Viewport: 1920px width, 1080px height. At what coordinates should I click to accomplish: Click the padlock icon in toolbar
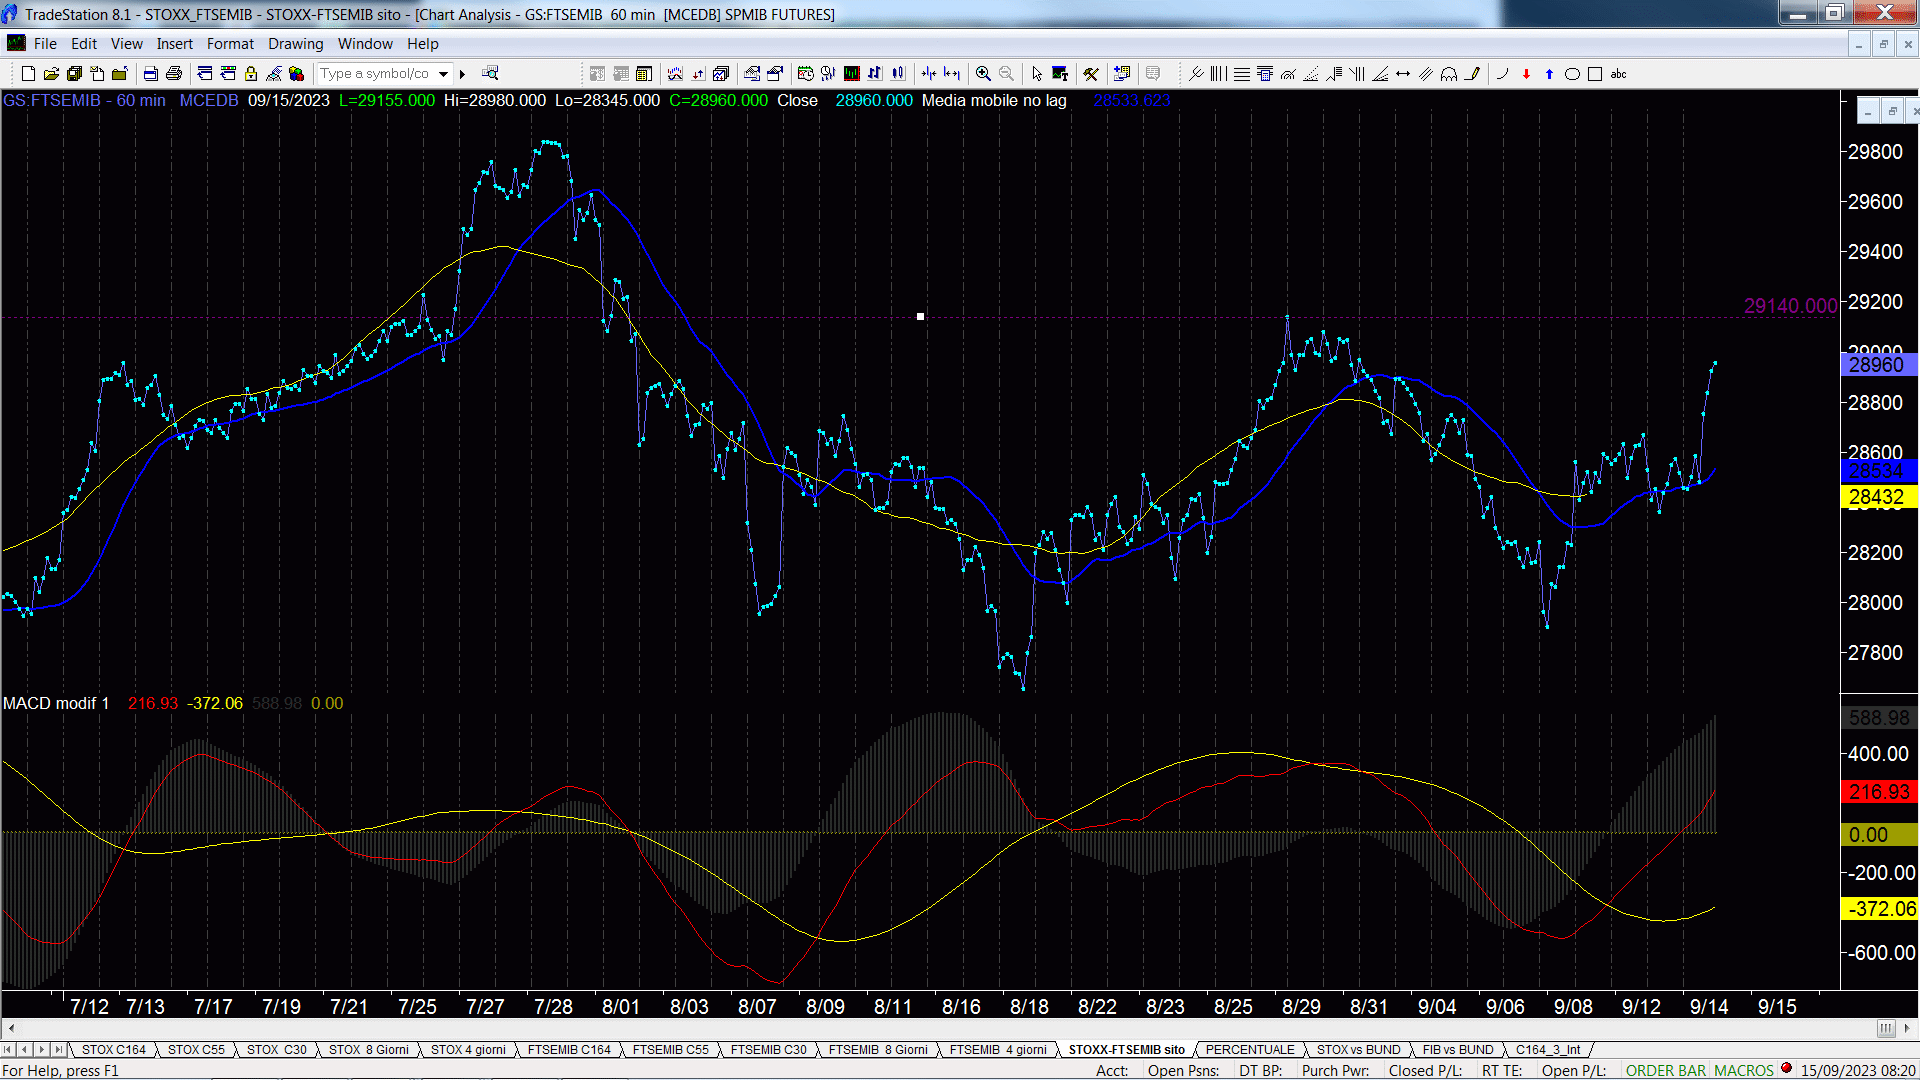point(251,74)
